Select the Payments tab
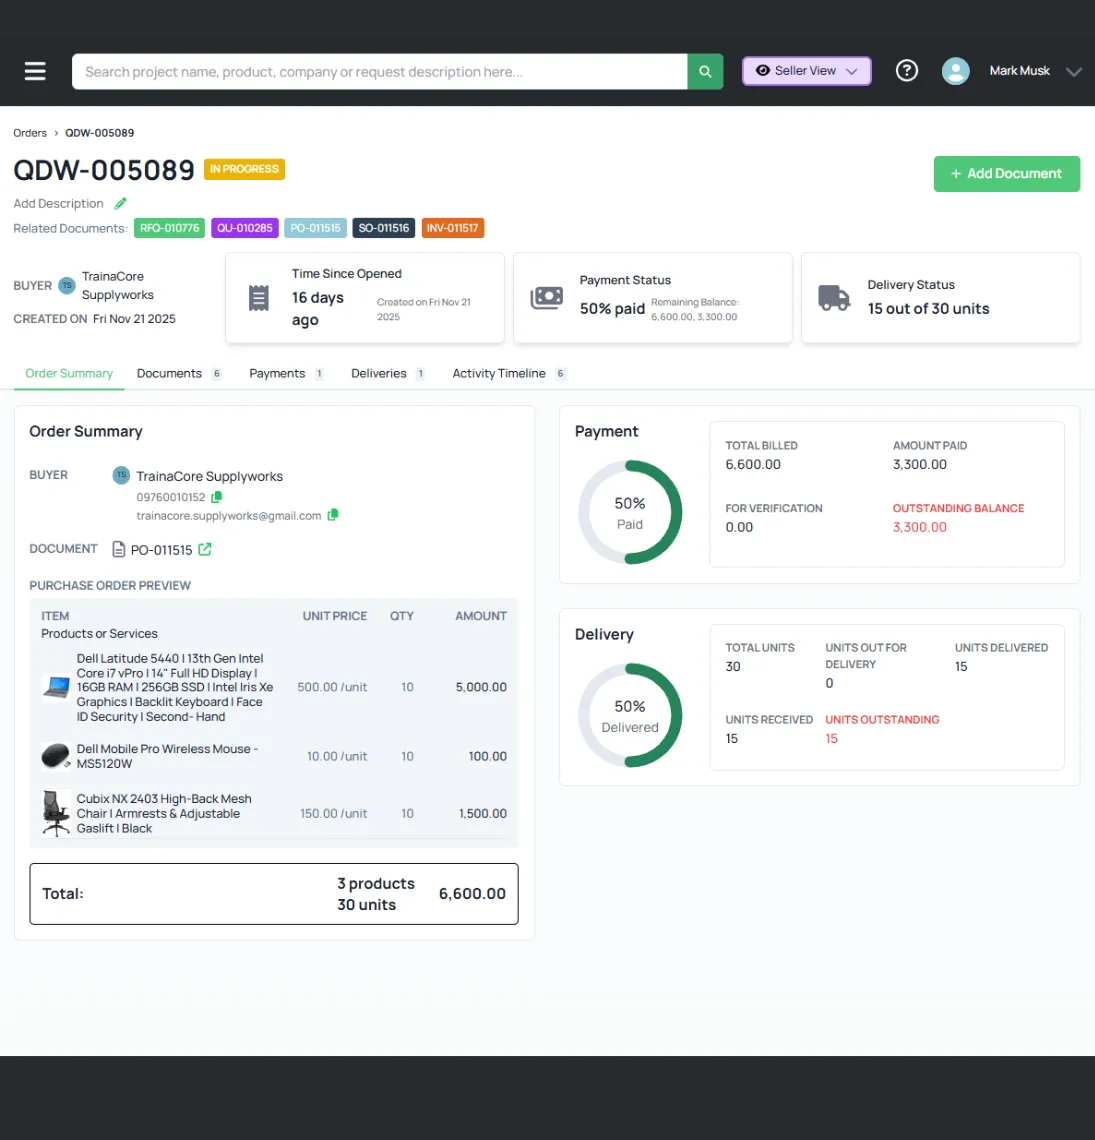The height and width of the screenshot is (1140, 1095). 277,373
